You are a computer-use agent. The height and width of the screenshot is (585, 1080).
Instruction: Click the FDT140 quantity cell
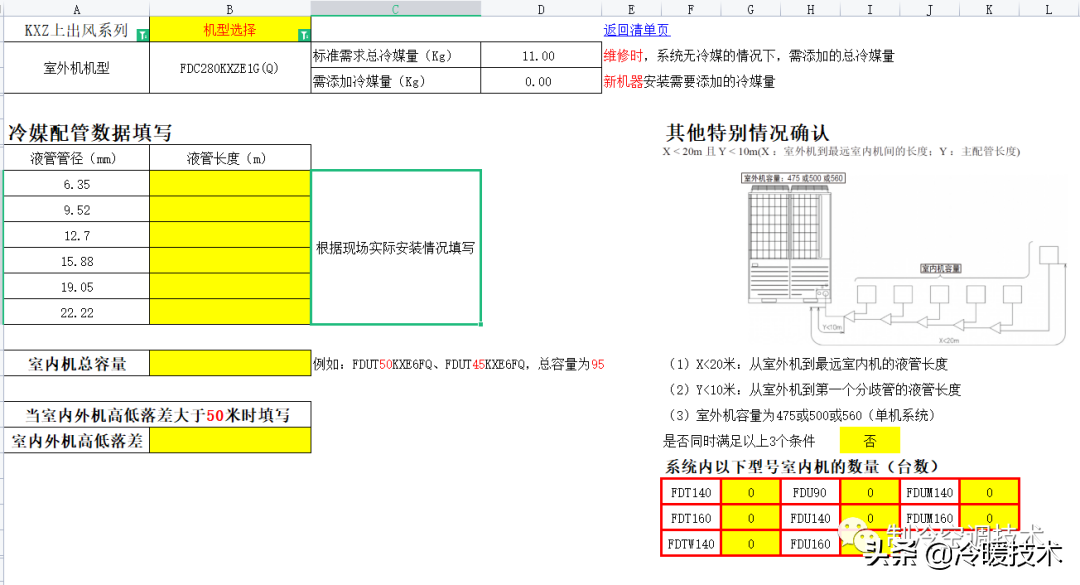click(749, 491)
